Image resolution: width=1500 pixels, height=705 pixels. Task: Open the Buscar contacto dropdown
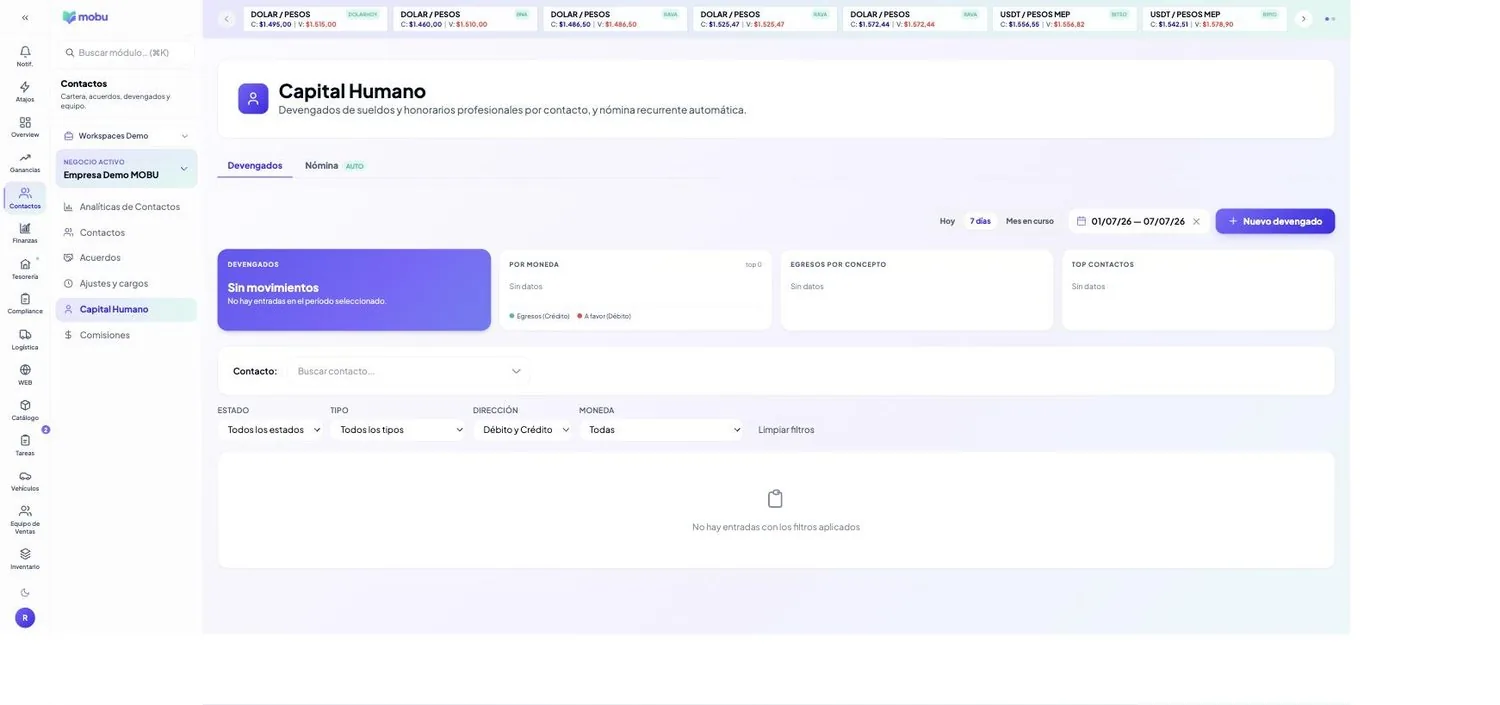(x=409, y=371)
